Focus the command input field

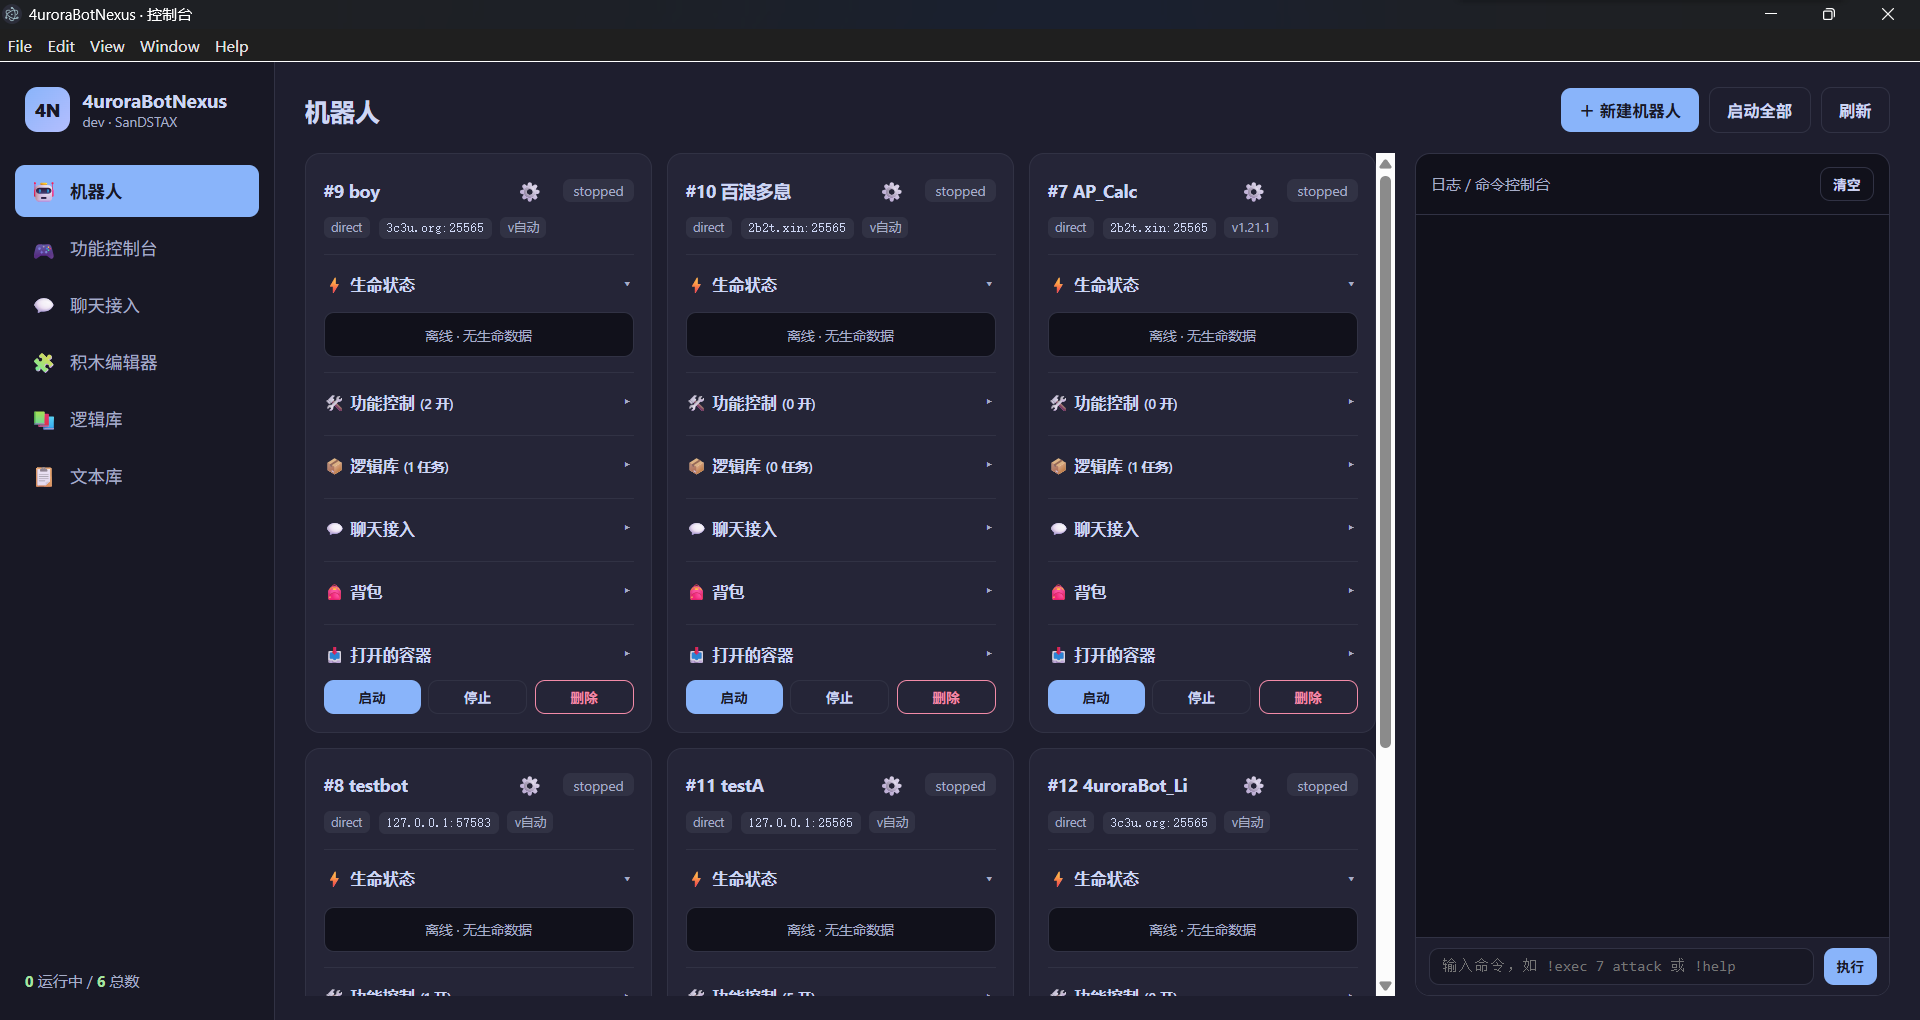(1621, 966)
